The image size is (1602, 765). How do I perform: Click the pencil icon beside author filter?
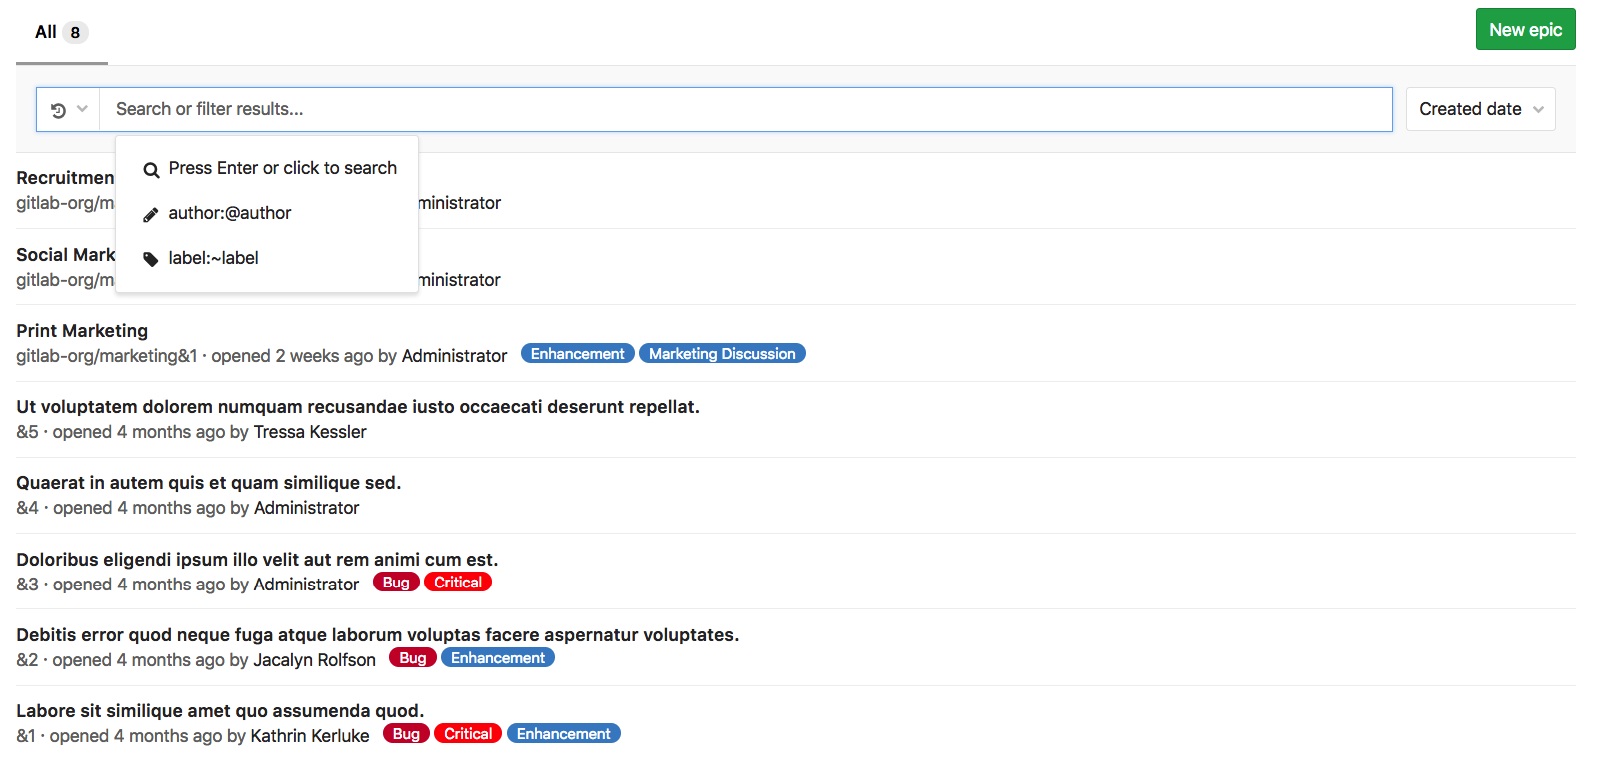(151, 214)
